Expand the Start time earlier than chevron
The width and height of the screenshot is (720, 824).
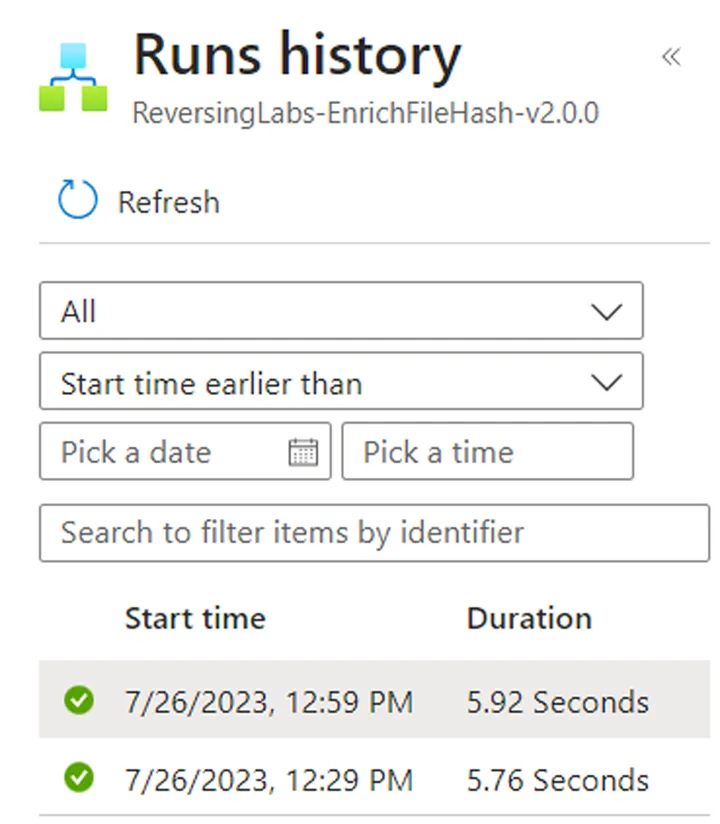606,382
